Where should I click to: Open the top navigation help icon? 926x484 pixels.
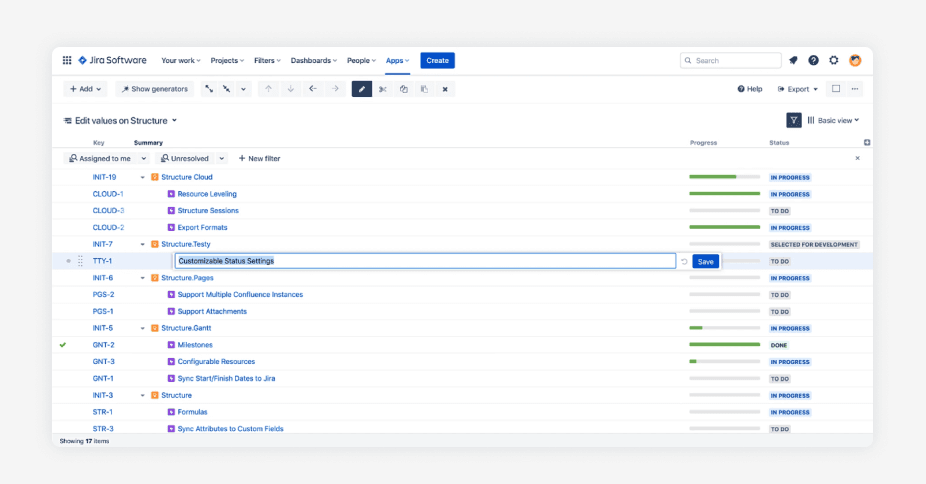point(813,60)
